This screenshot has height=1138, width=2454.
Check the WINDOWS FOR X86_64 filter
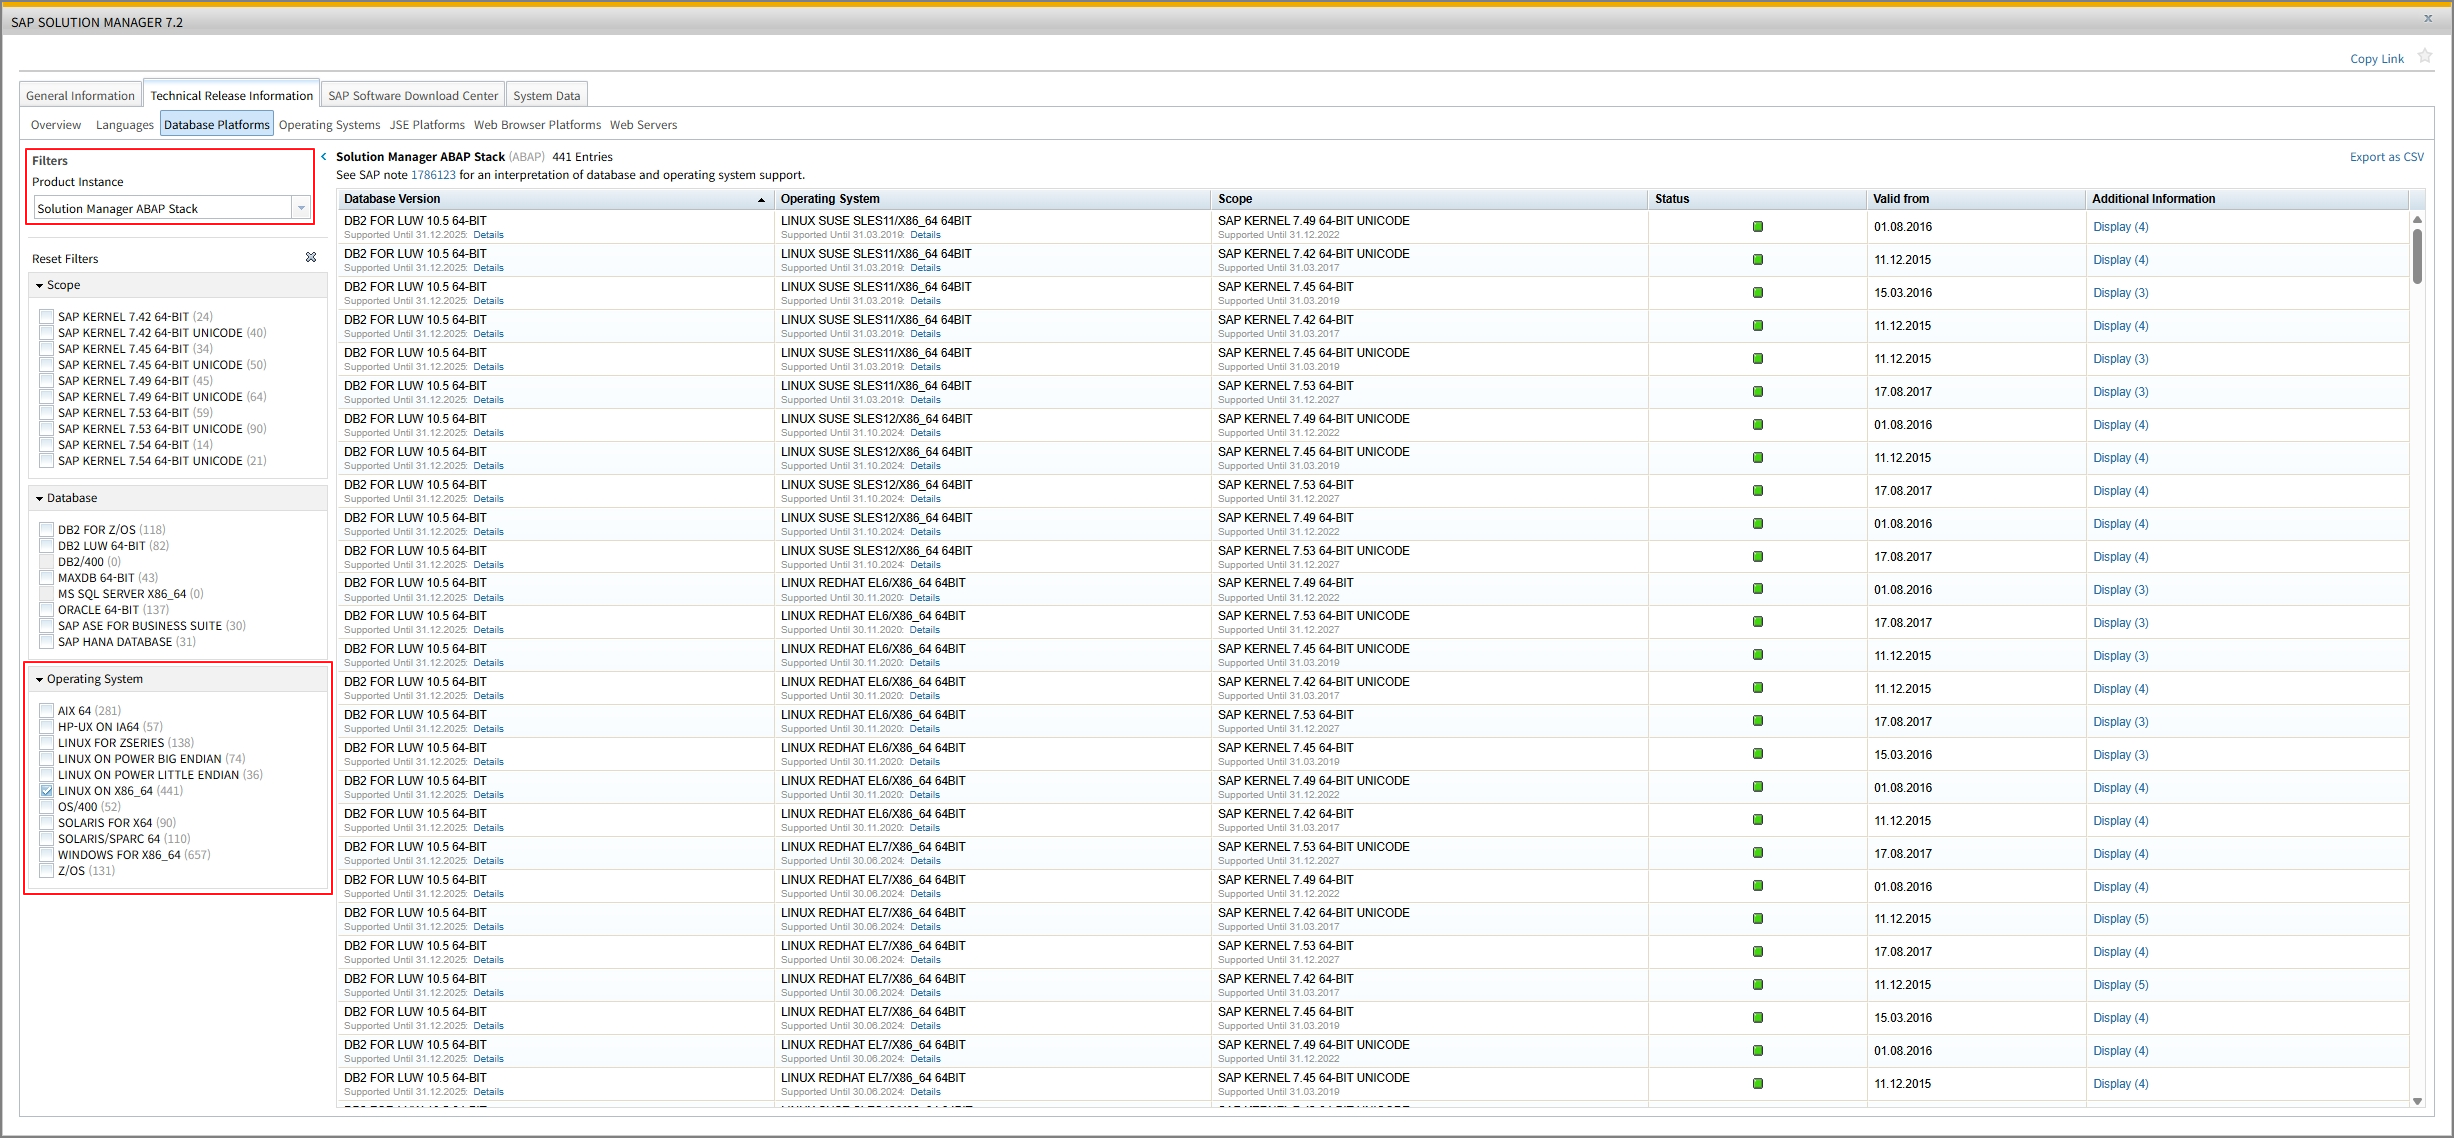pos(46,855)
